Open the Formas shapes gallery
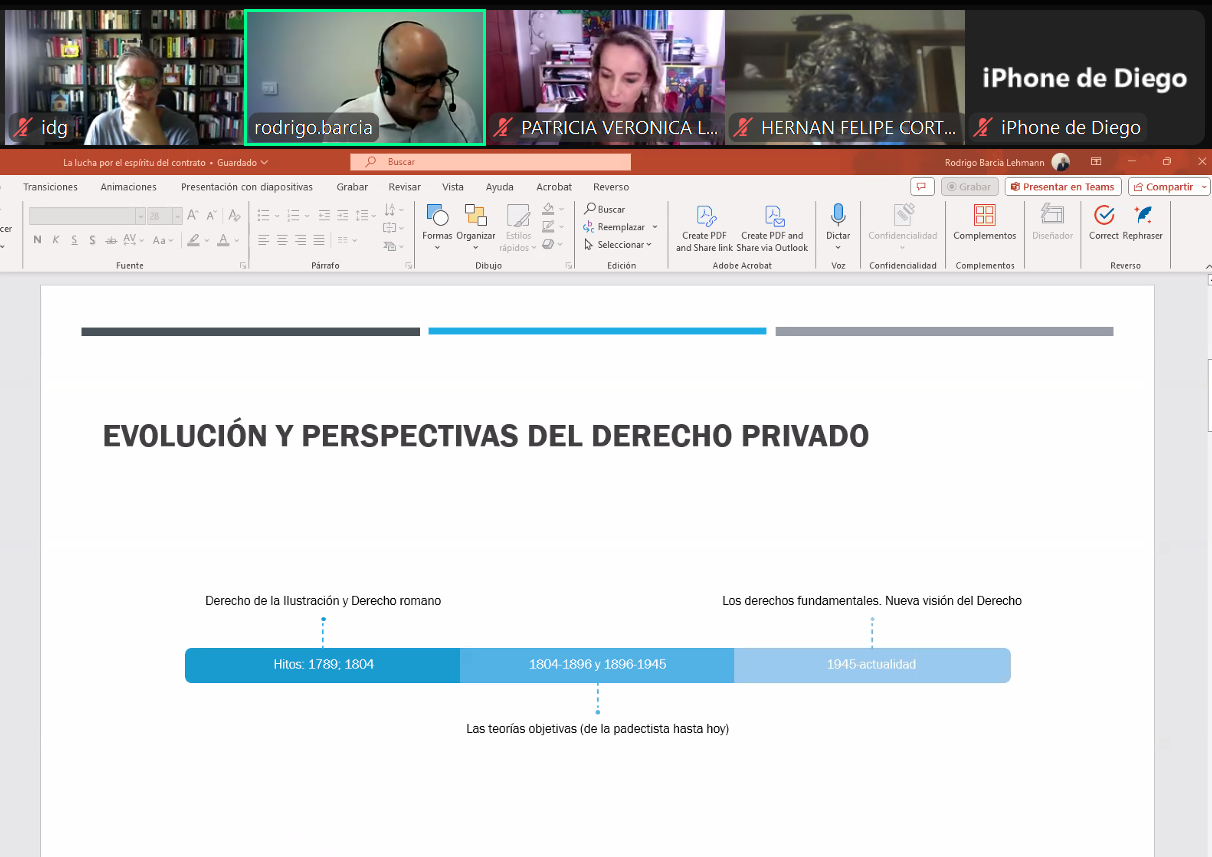This screenshot has width=1212, height=857. 437,217
